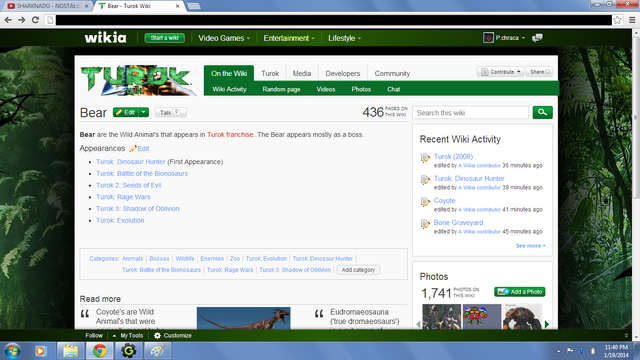Screen dimensions: 640x360
Task: Open the Bosses category link
Action: pyautogui.click(x=159, y=259)
